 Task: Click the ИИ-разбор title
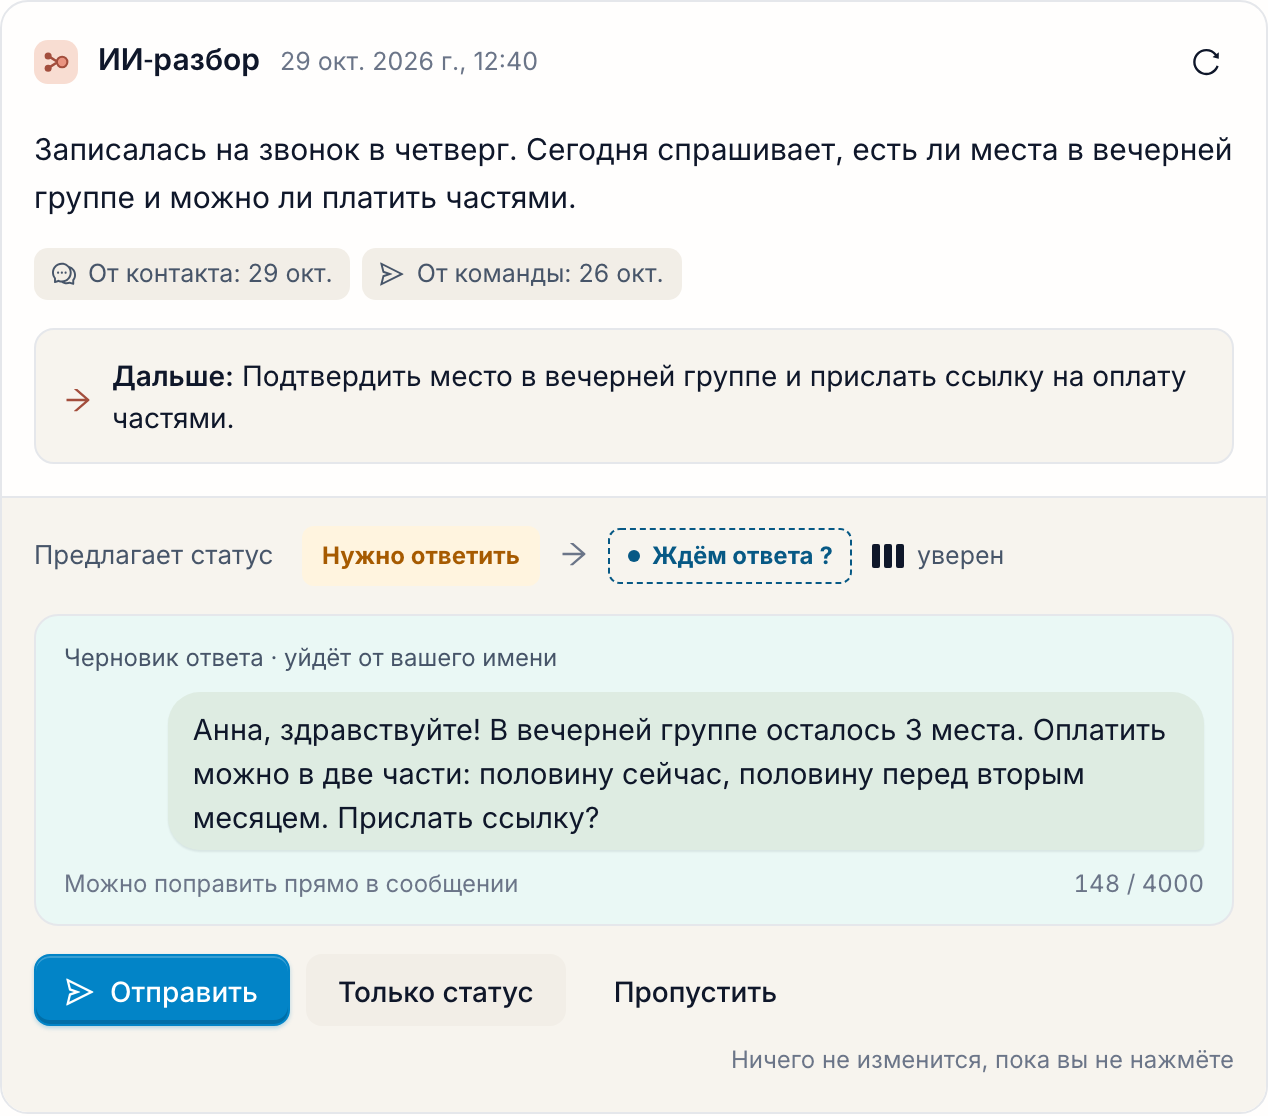click(x=179, y=61)
